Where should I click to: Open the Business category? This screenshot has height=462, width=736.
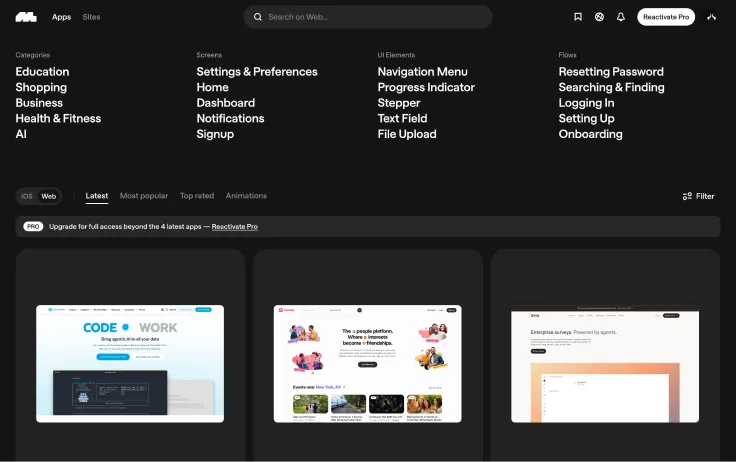coord(39,103)
